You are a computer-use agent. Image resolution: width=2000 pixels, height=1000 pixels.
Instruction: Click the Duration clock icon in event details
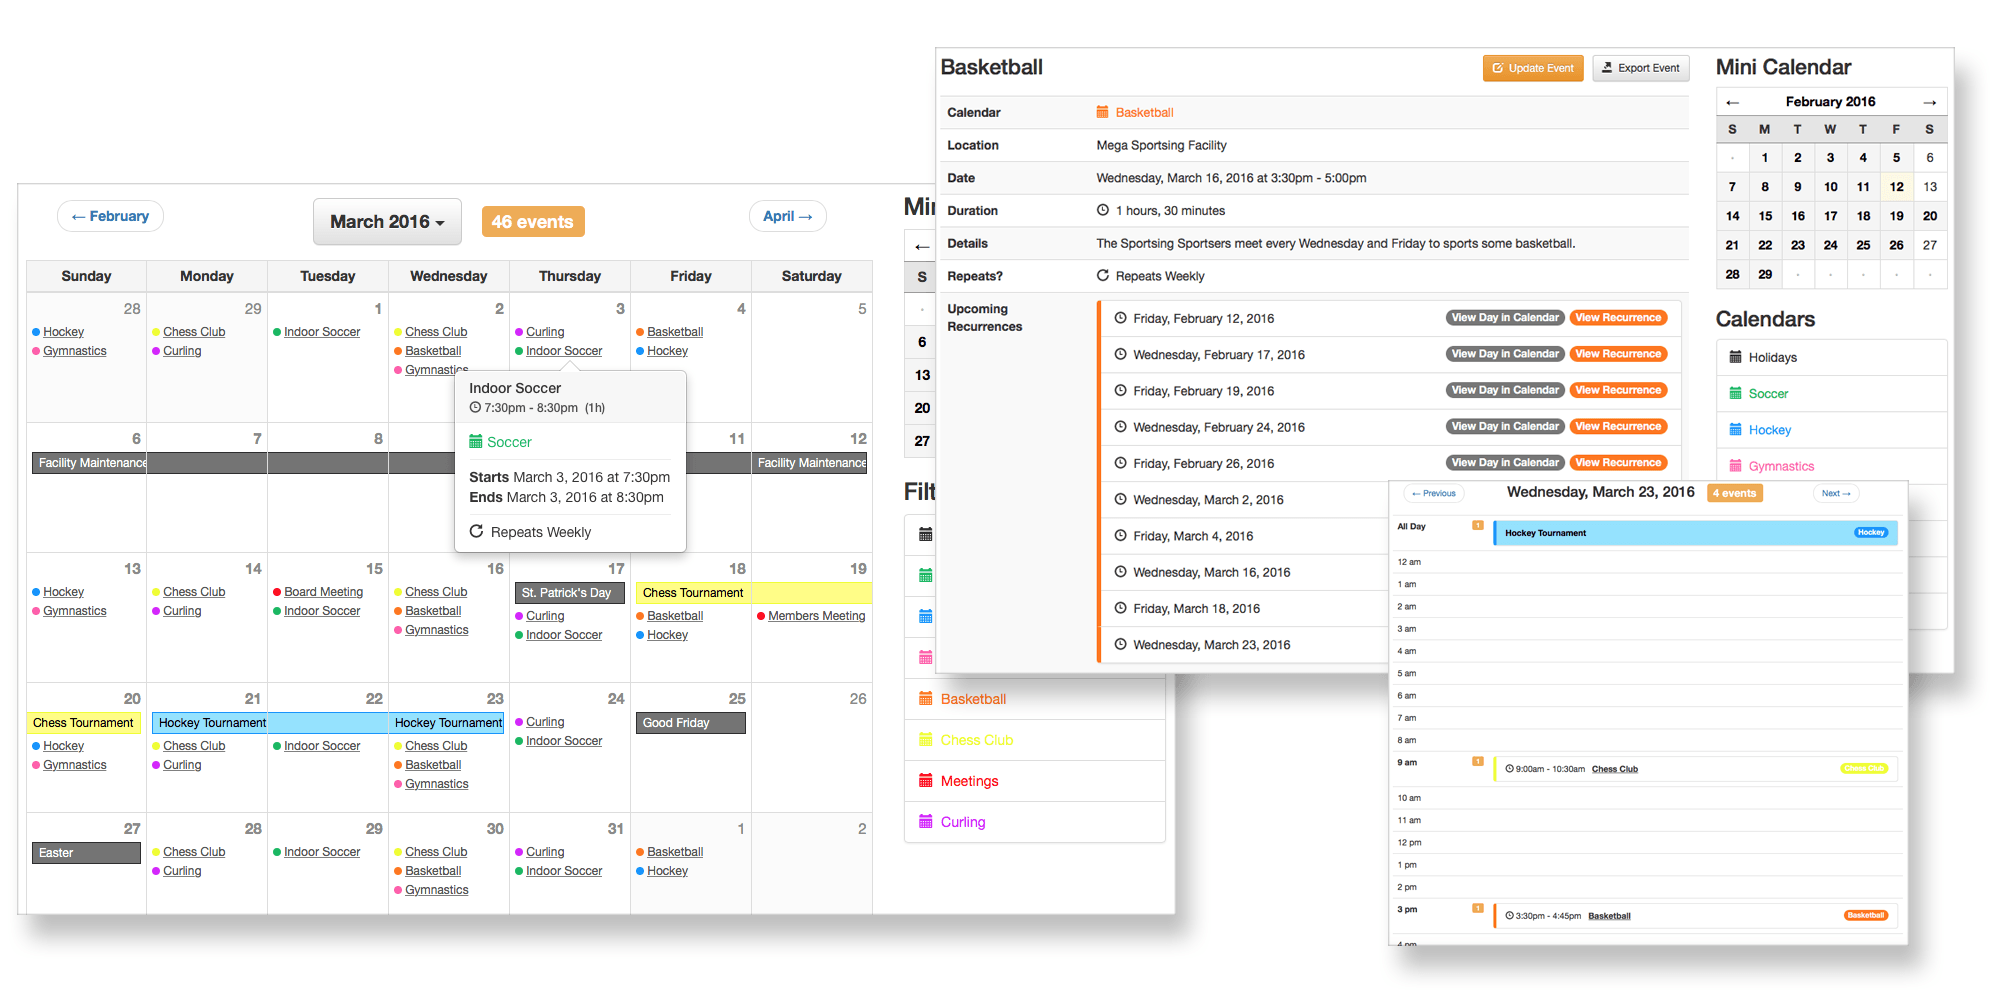pyautogui.click(x=1103, y=210)
